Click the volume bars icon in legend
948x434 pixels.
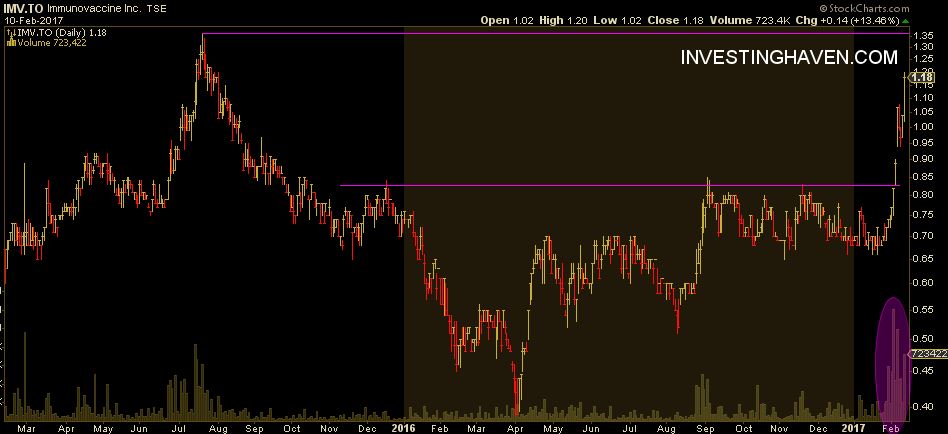tap(8, 44)
